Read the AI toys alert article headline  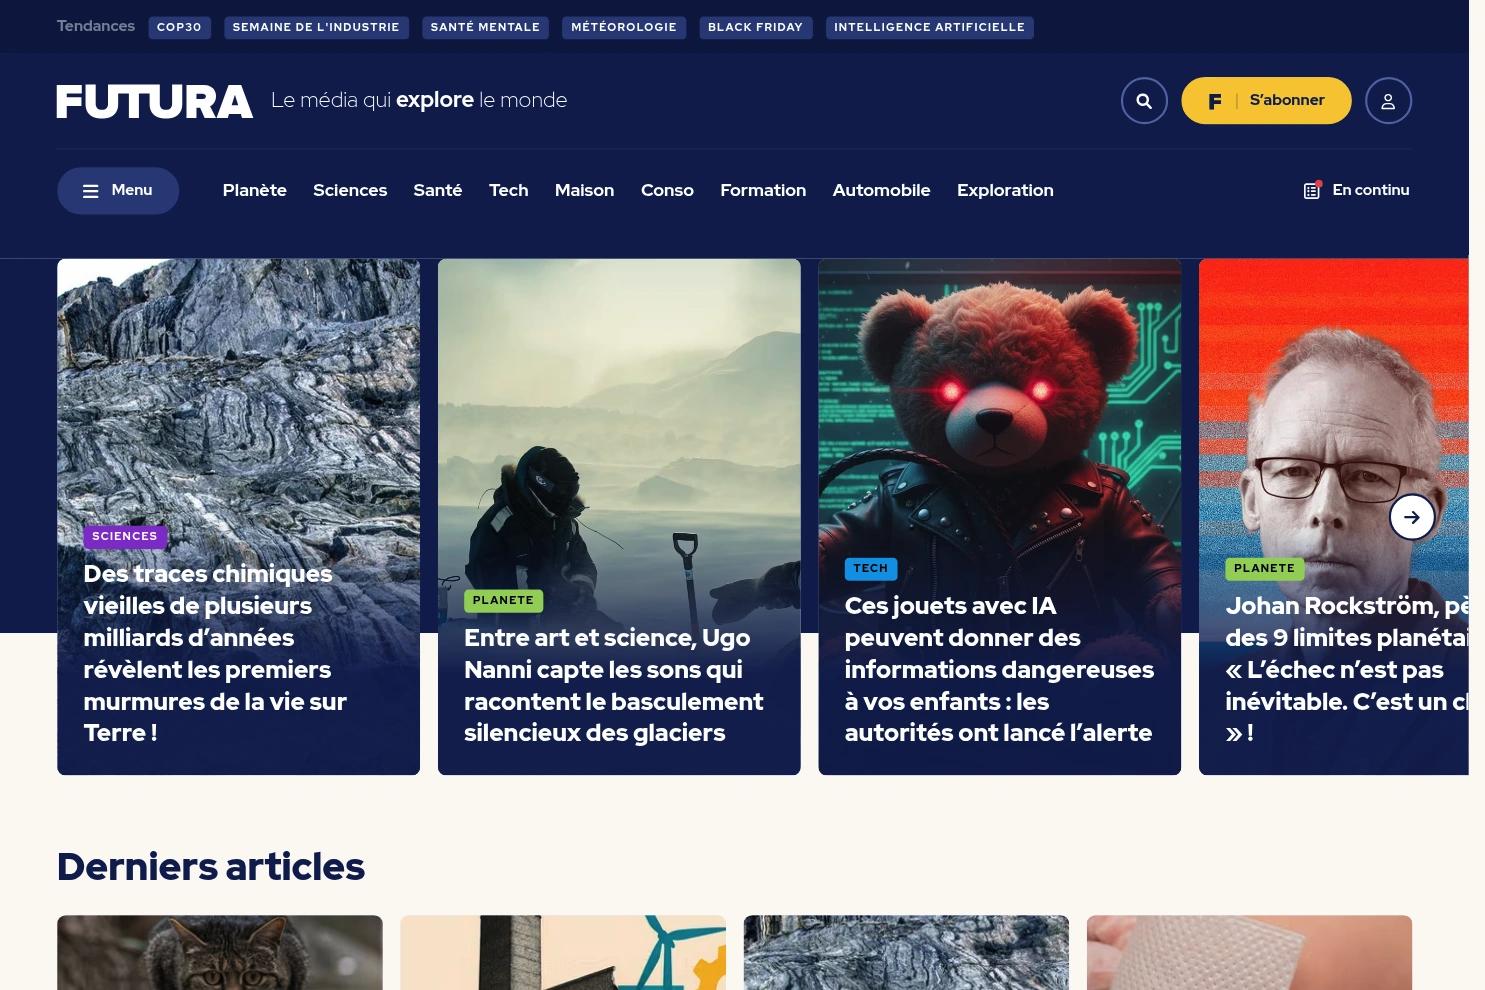click(999, 669)
